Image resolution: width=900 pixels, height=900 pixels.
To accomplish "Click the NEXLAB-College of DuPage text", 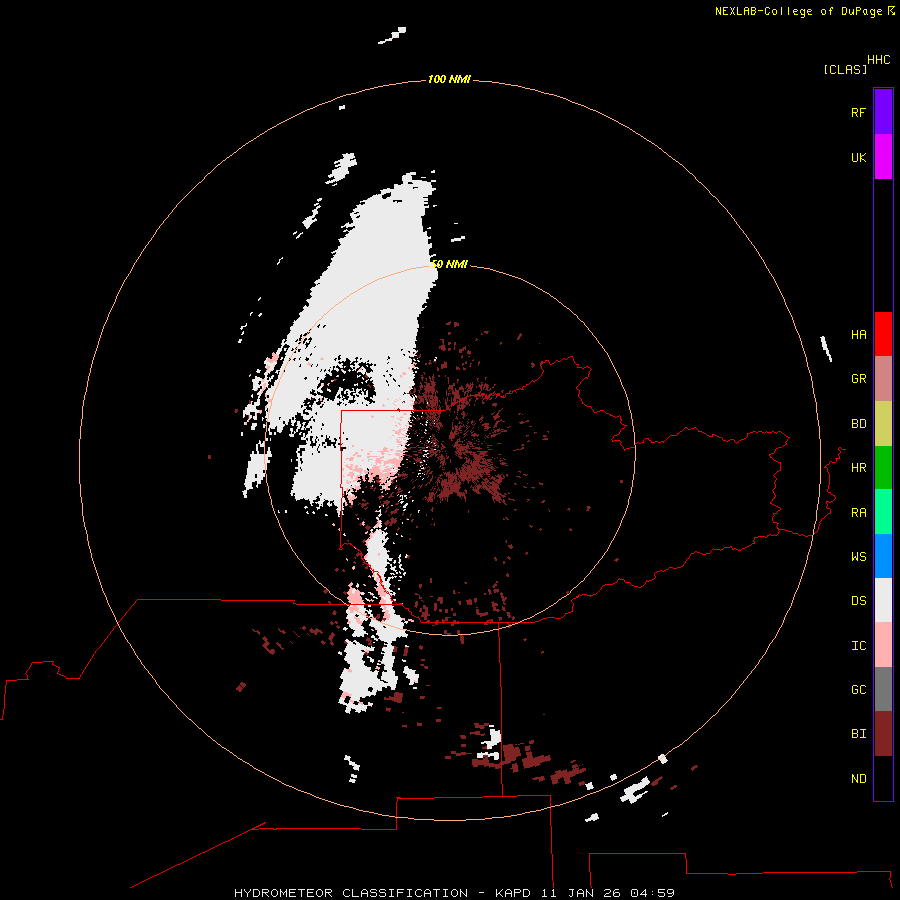I will point(798,11).
